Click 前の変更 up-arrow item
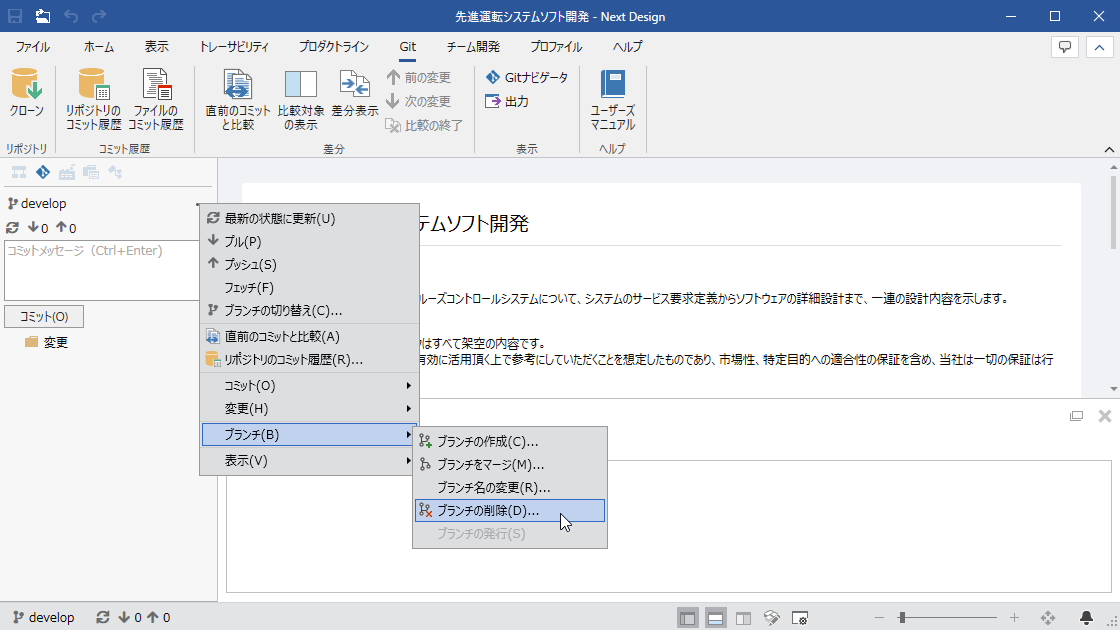Screen dimensions: 1120x630 tap(419, 77)
